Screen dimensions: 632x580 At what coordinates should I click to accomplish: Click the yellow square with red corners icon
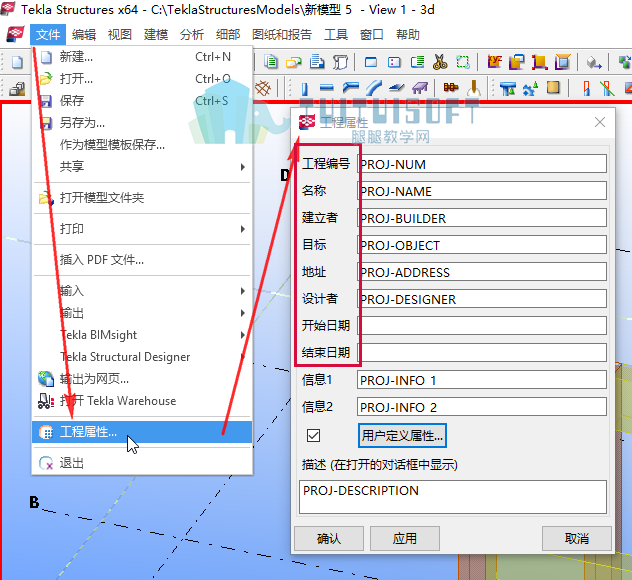pyautogui.click(x=539, y=62)
